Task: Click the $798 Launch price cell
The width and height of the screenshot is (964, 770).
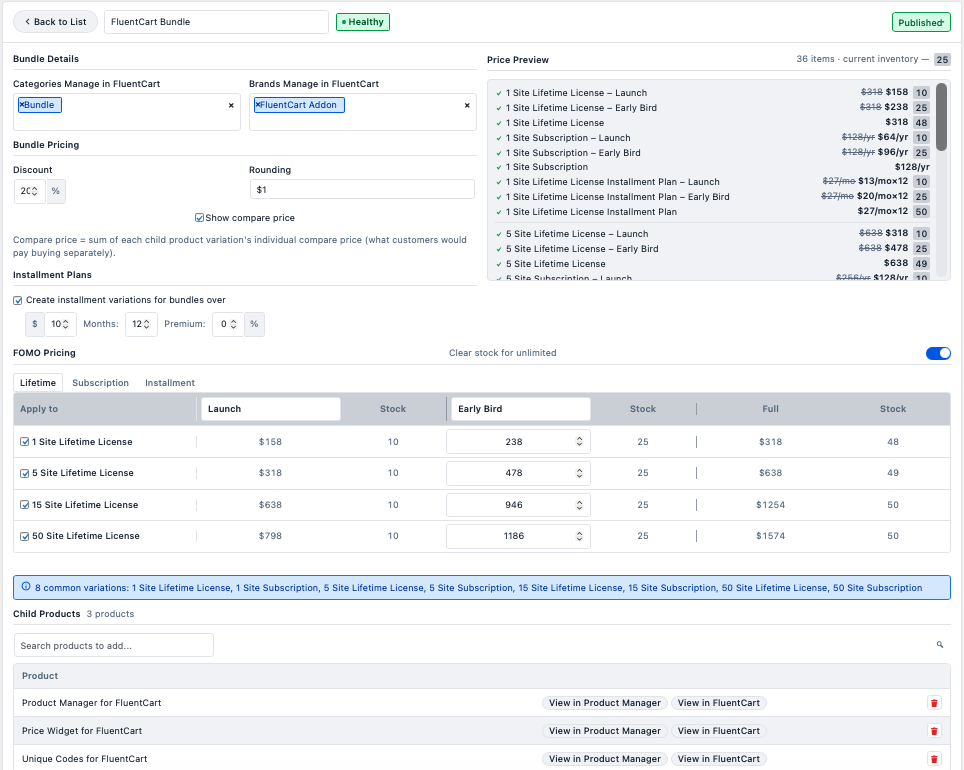Action: (x=271, y=536)
